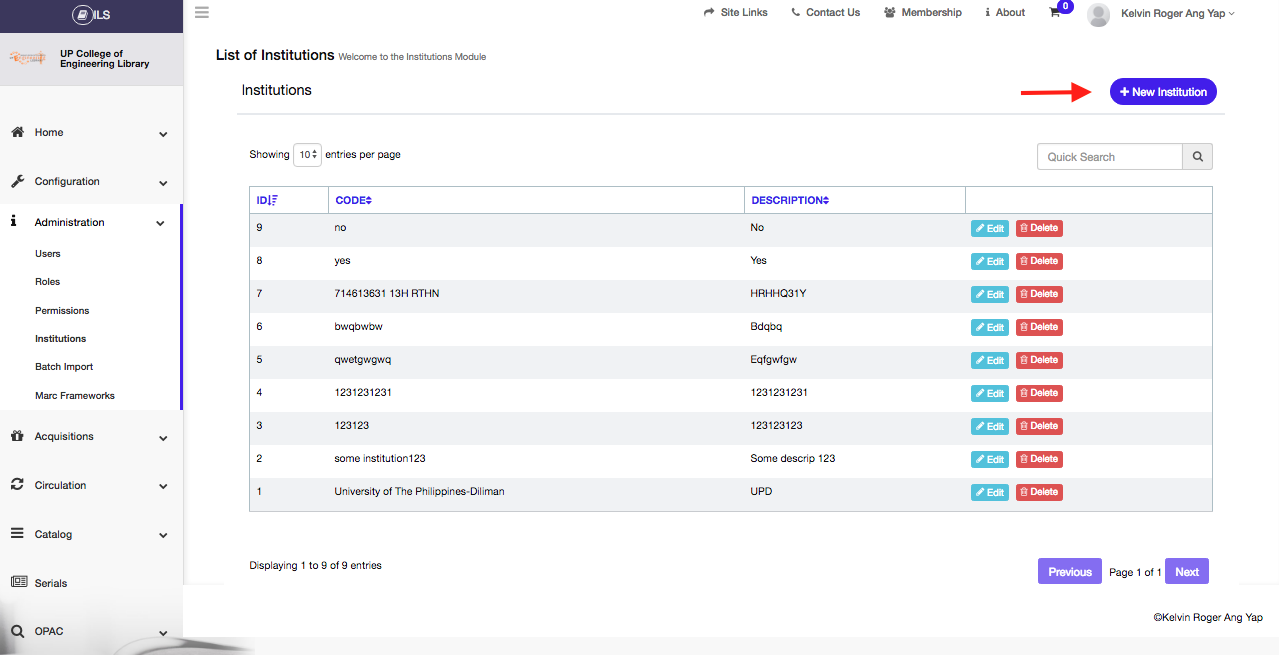Click the user avatar icon
This screenshot has height=655, width=1279.
pyautogui.click(x=1098, y=14)
